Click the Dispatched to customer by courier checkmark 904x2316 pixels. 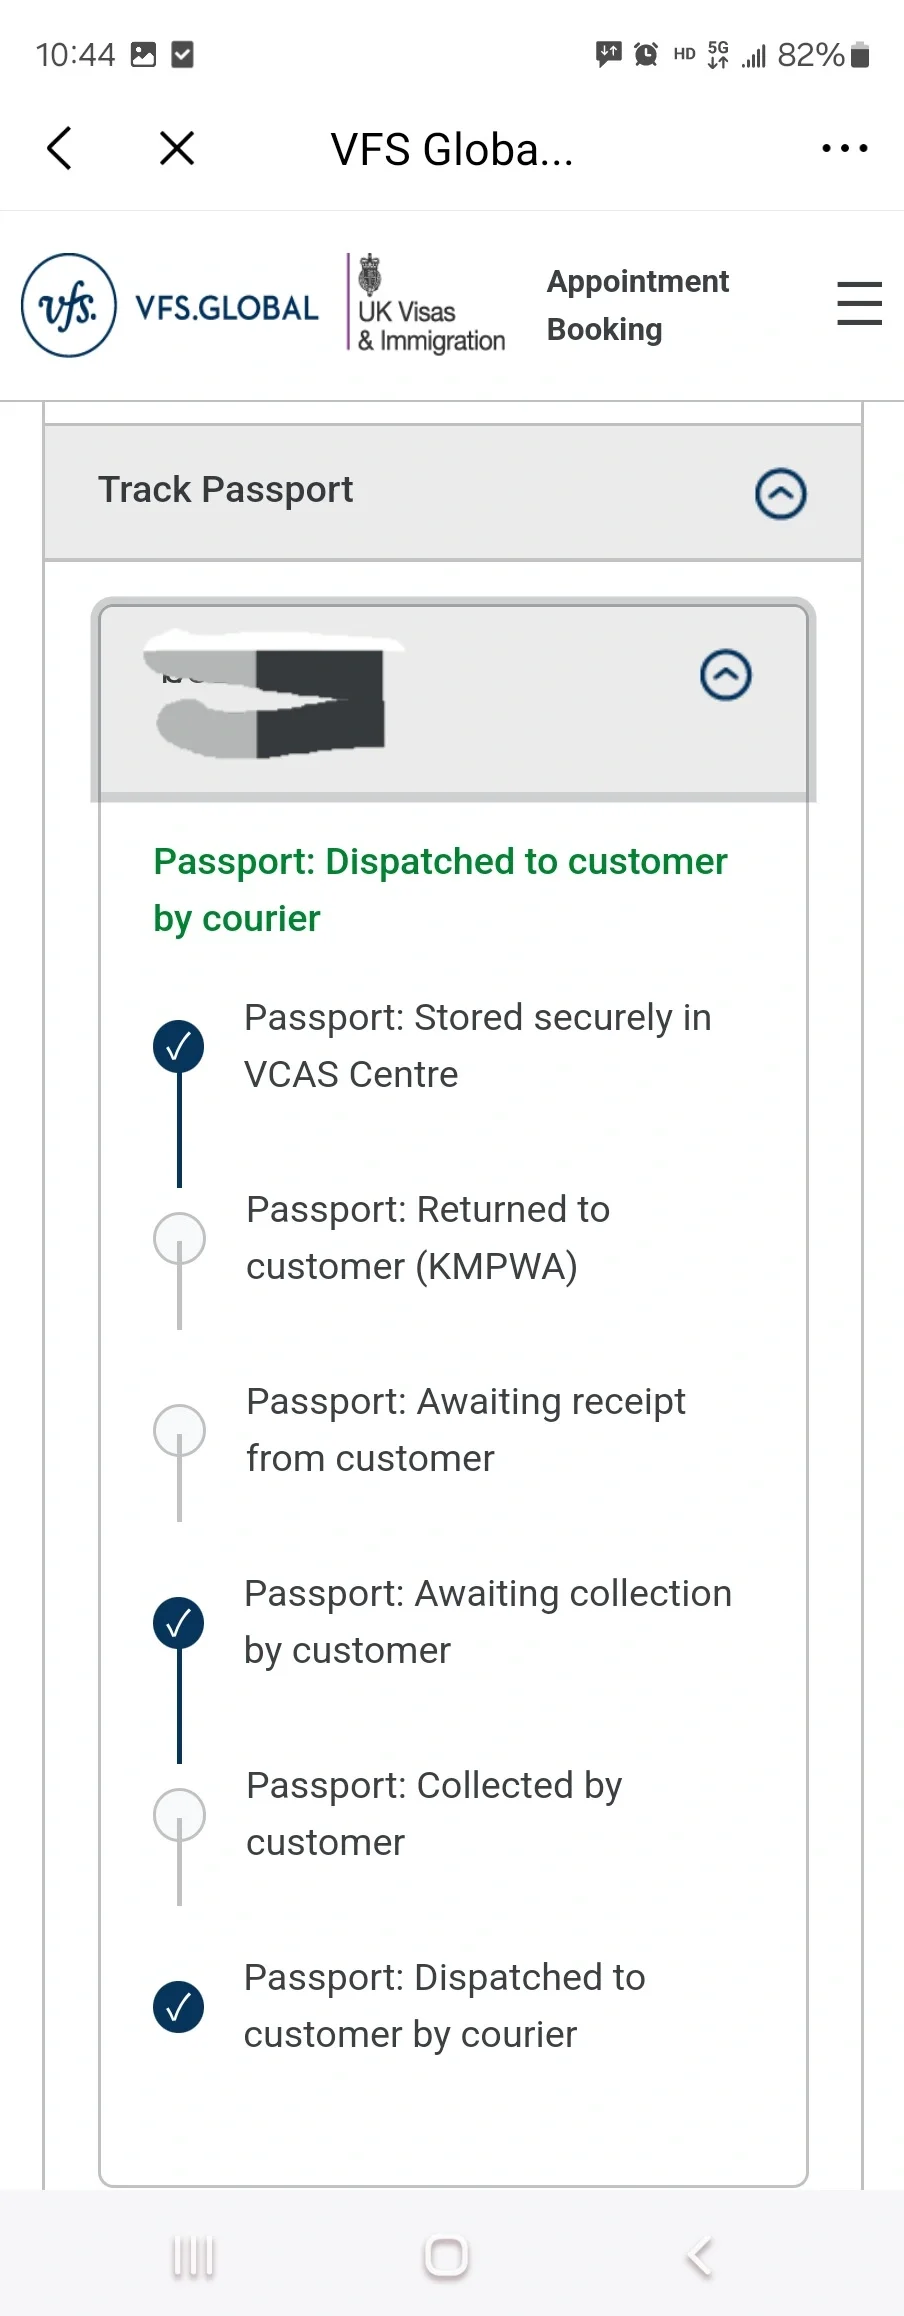click(179, 2006)
